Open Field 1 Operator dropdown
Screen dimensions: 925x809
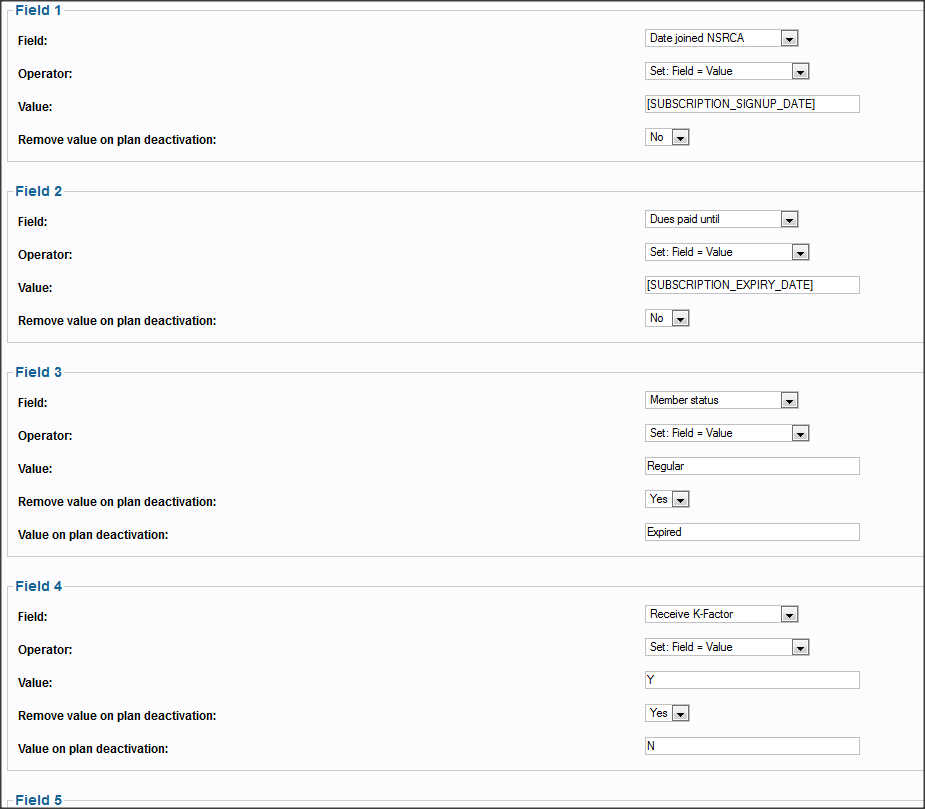point(727,71)
